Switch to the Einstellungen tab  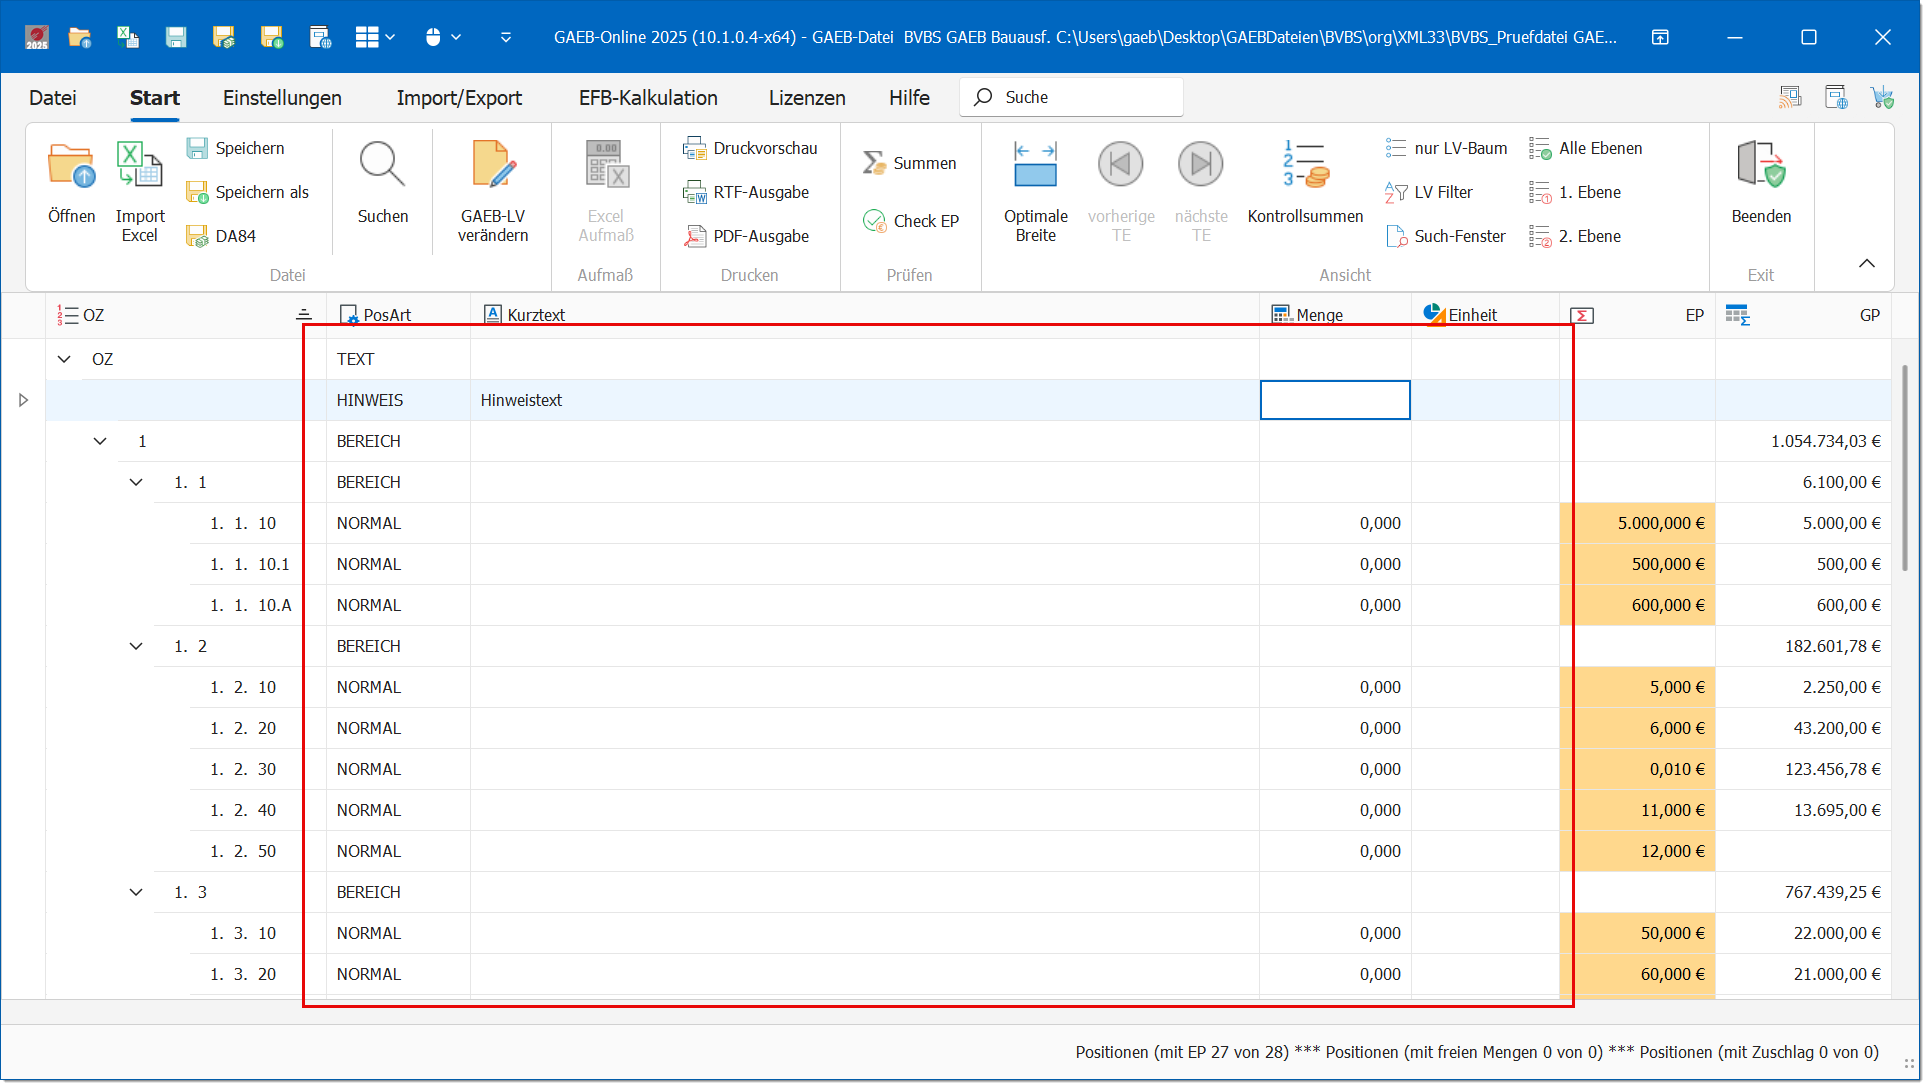pos(282,98)
